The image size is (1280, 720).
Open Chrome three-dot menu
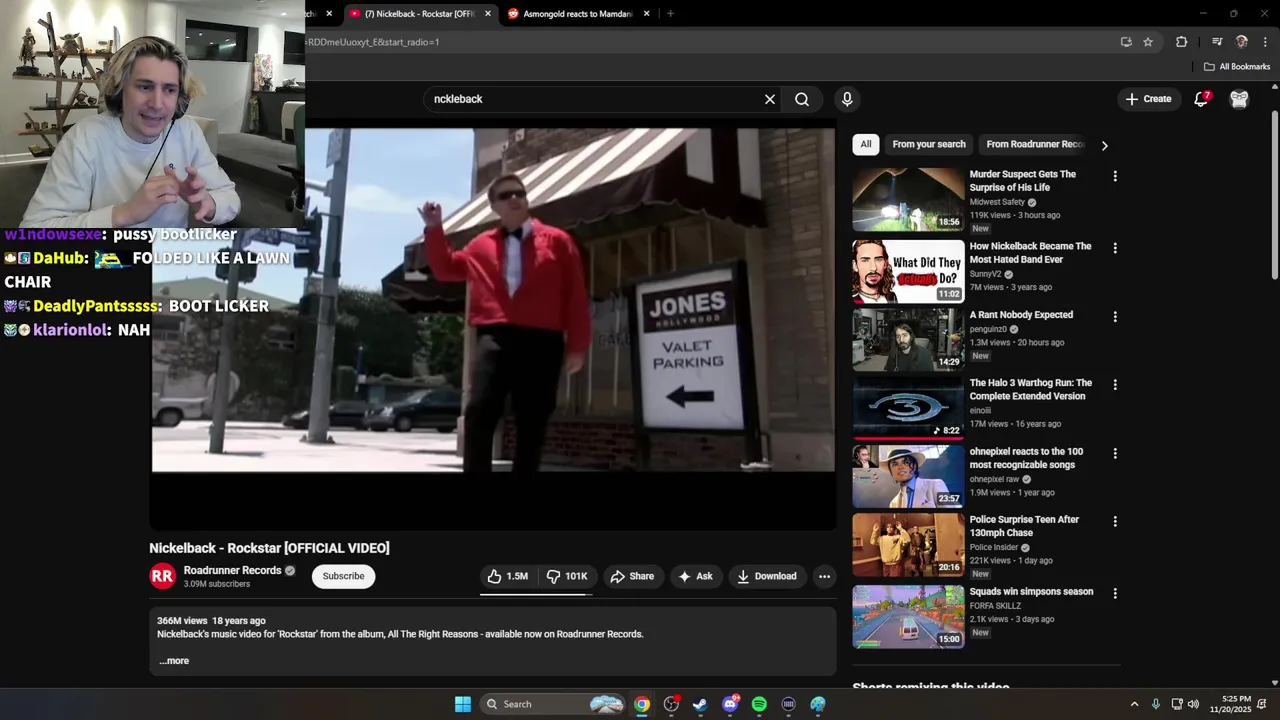coord(1265,42)
